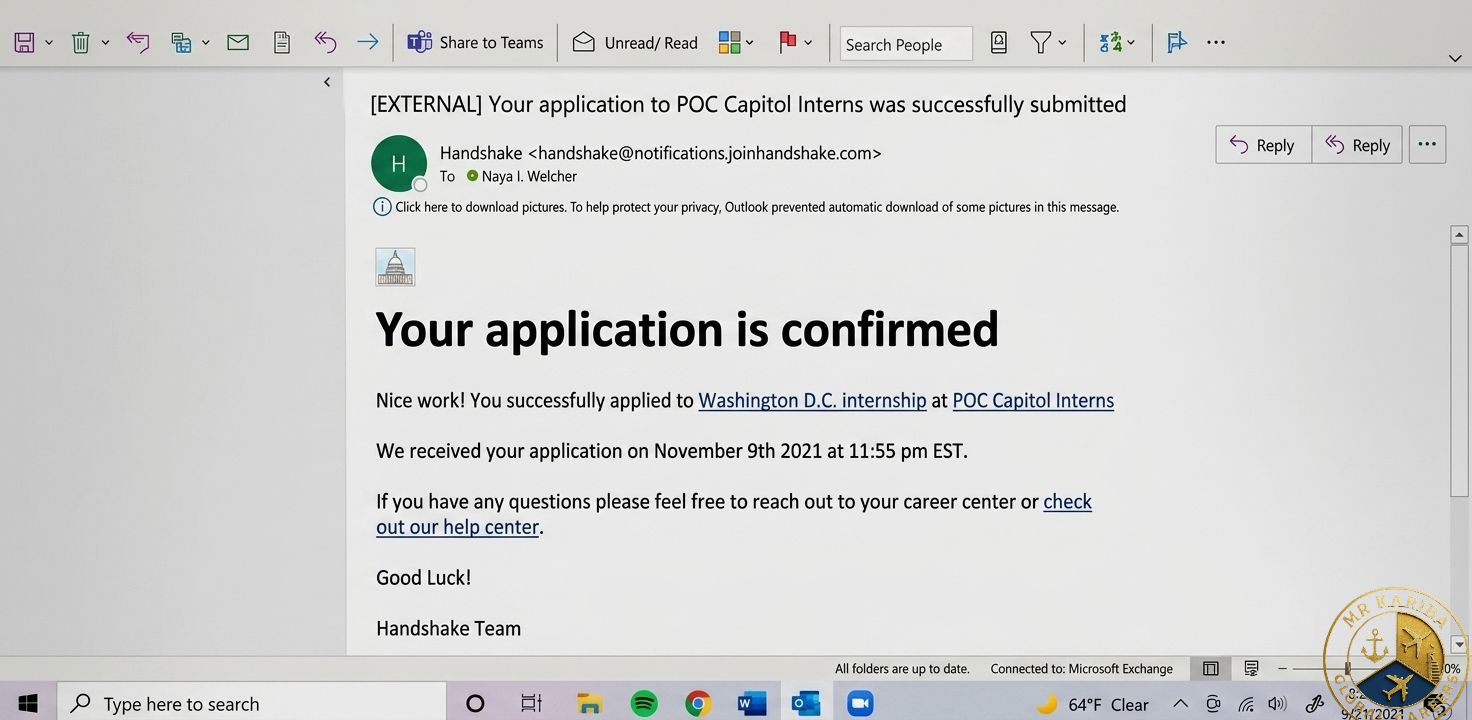Click recipient Naya I. Welcher
Image resolution: width=1472 pixels, height=720 pixels.
(529, 176)
